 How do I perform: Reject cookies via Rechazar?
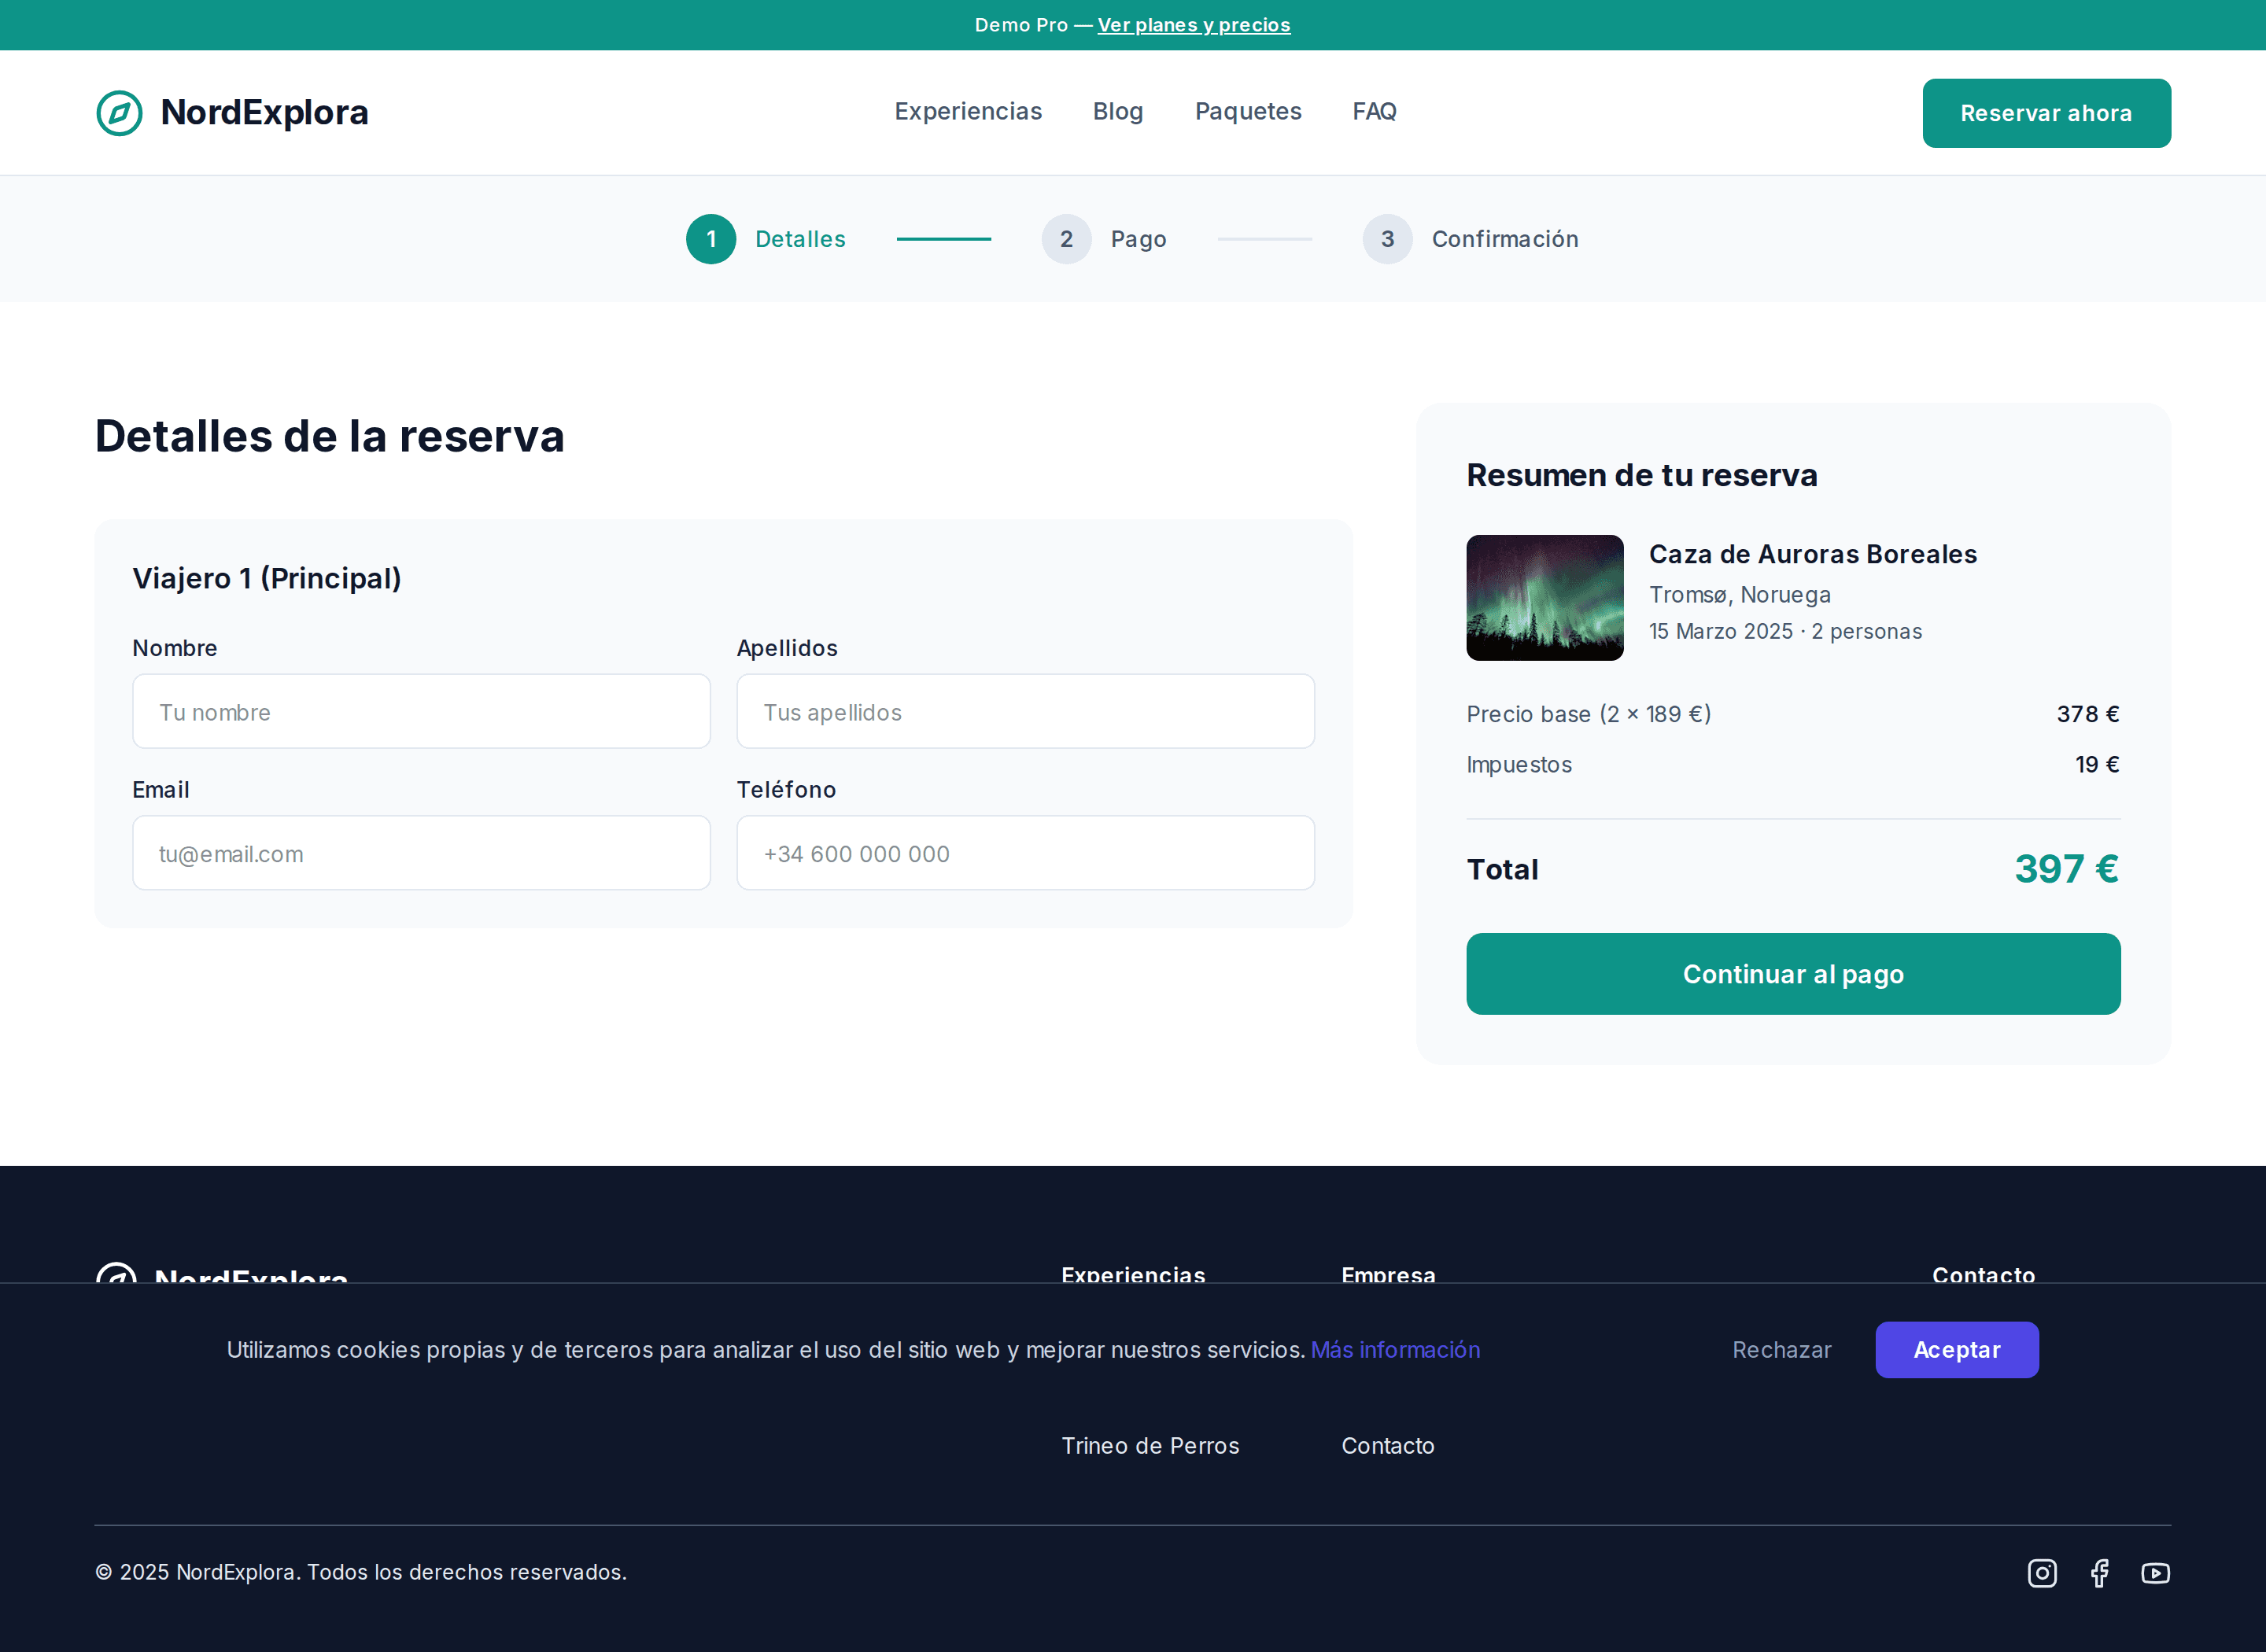point(1781,1350)
